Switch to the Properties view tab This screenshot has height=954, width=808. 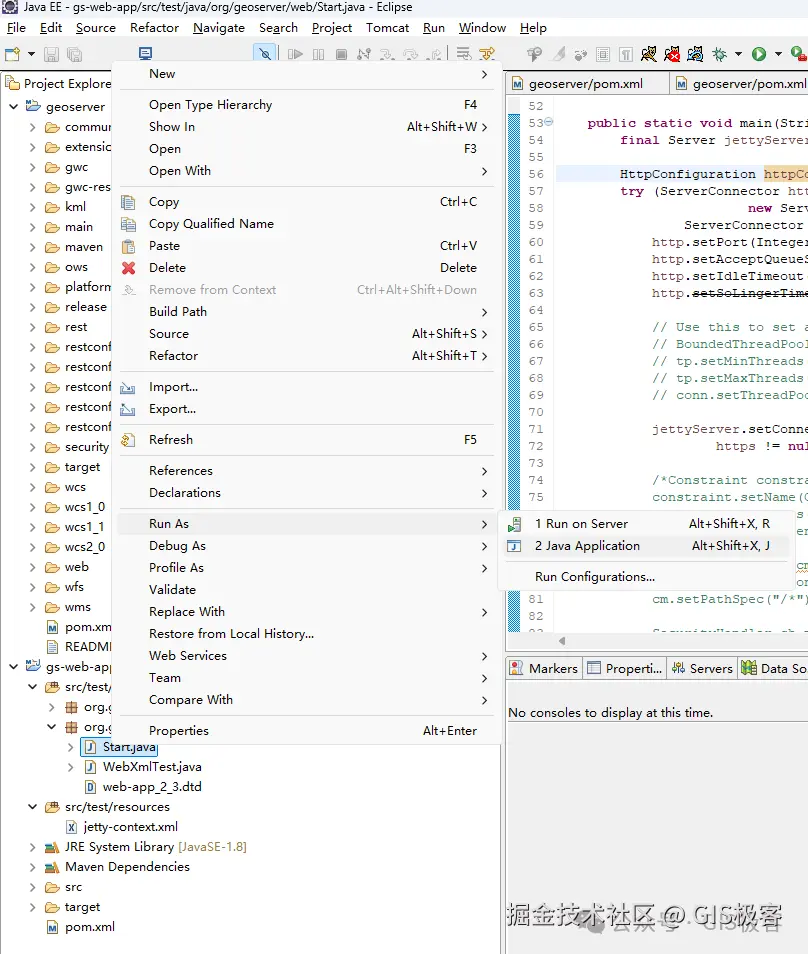pos(625,669)
